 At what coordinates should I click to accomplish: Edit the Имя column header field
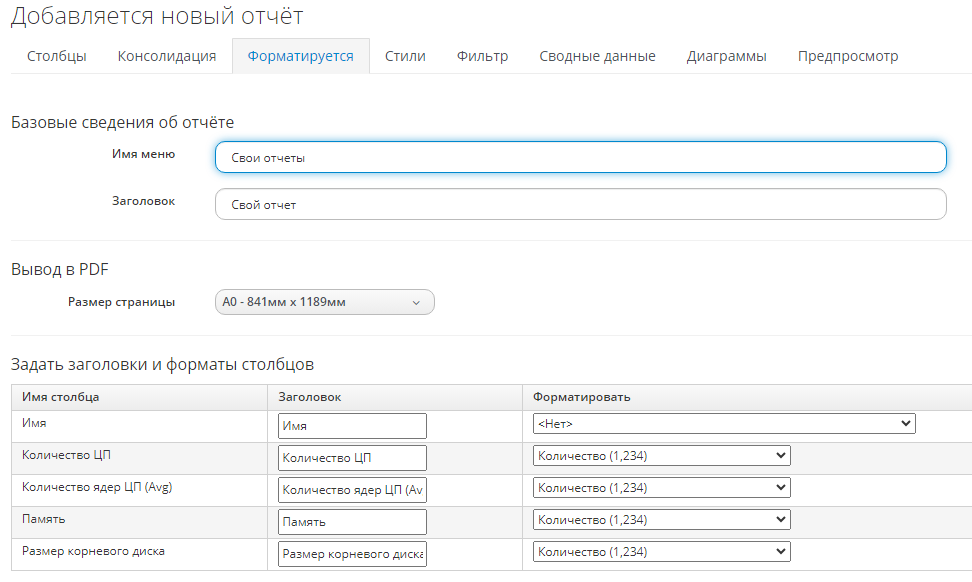click(352, 426)
